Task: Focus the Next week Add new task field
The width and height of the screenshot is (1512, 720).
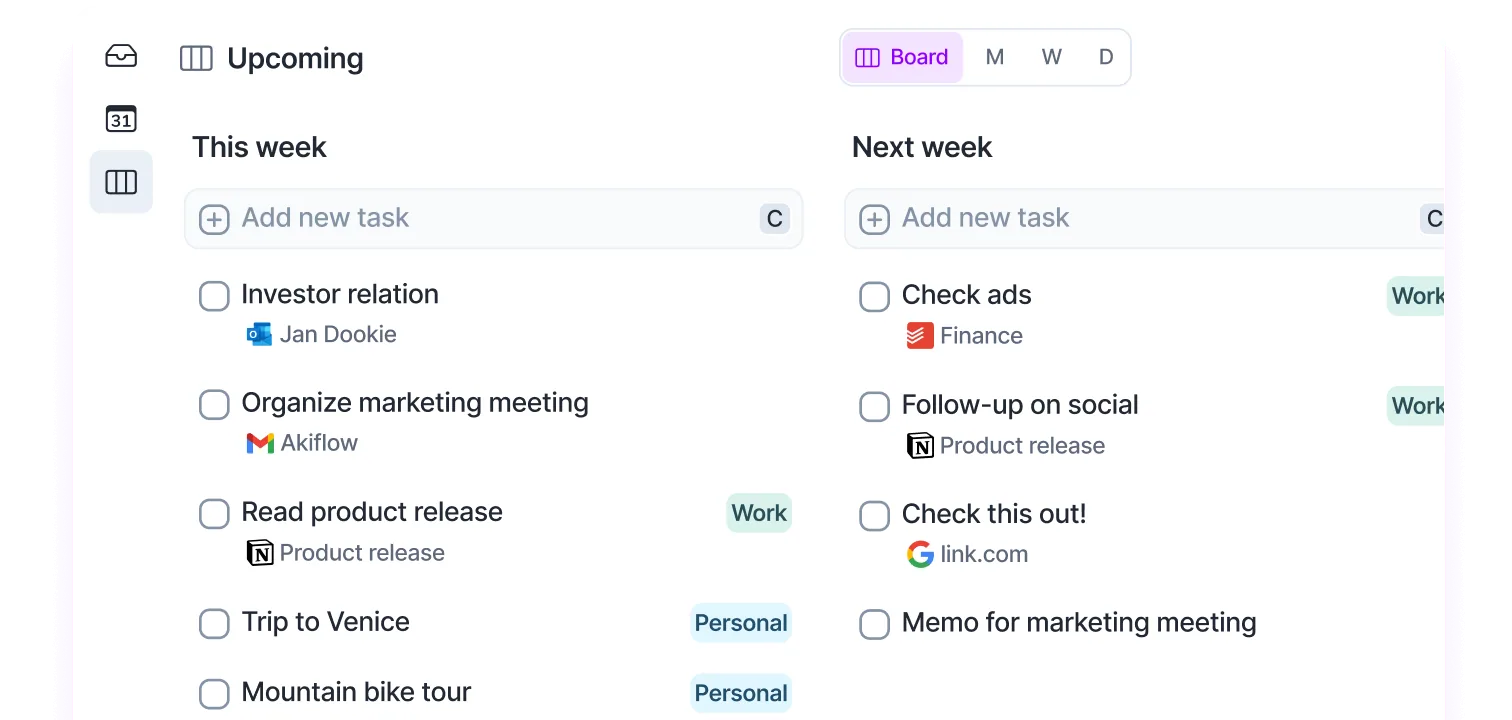Action: tap(1144, 218)
